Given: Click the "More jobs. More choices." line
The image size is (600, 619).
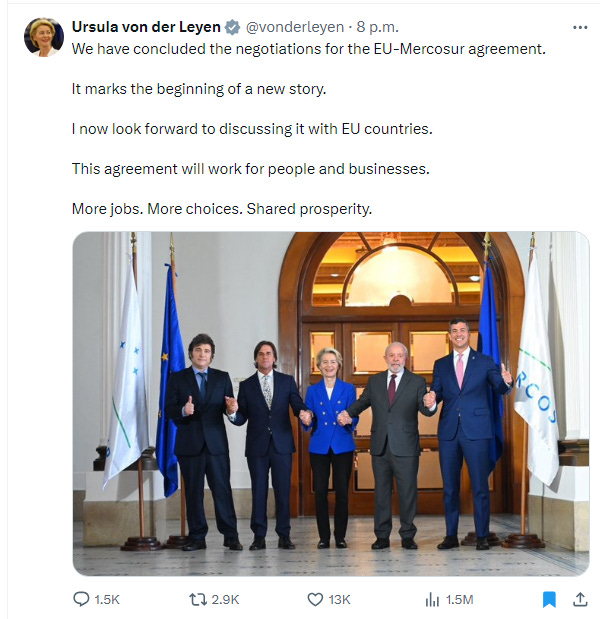Looking at the screenshot, I should click(222, 209).
